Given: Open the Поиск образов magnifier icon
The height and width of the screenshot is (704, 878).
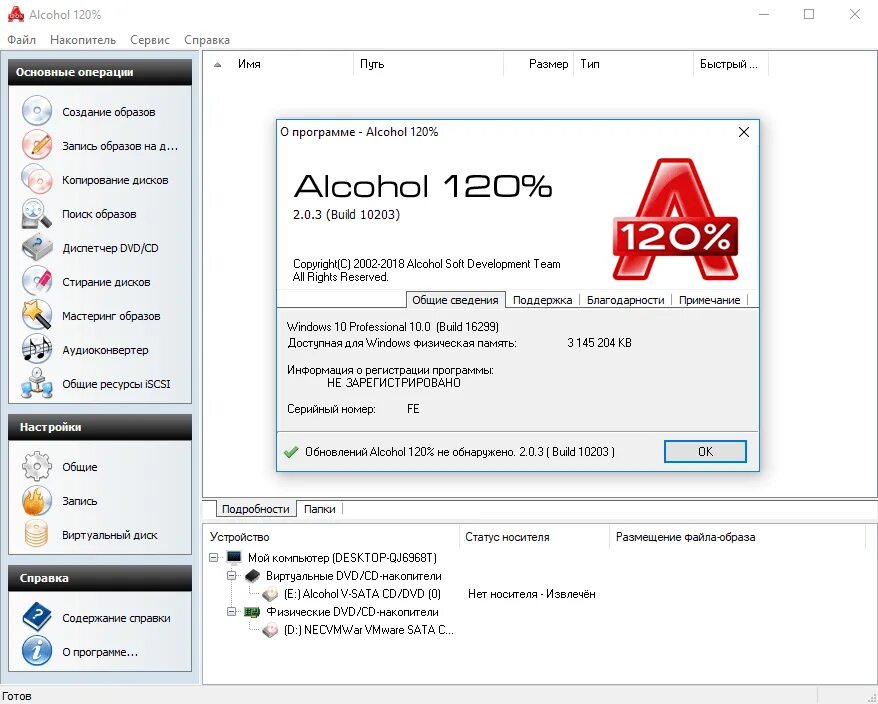Looking at the screenshot, I should point(37,213).
